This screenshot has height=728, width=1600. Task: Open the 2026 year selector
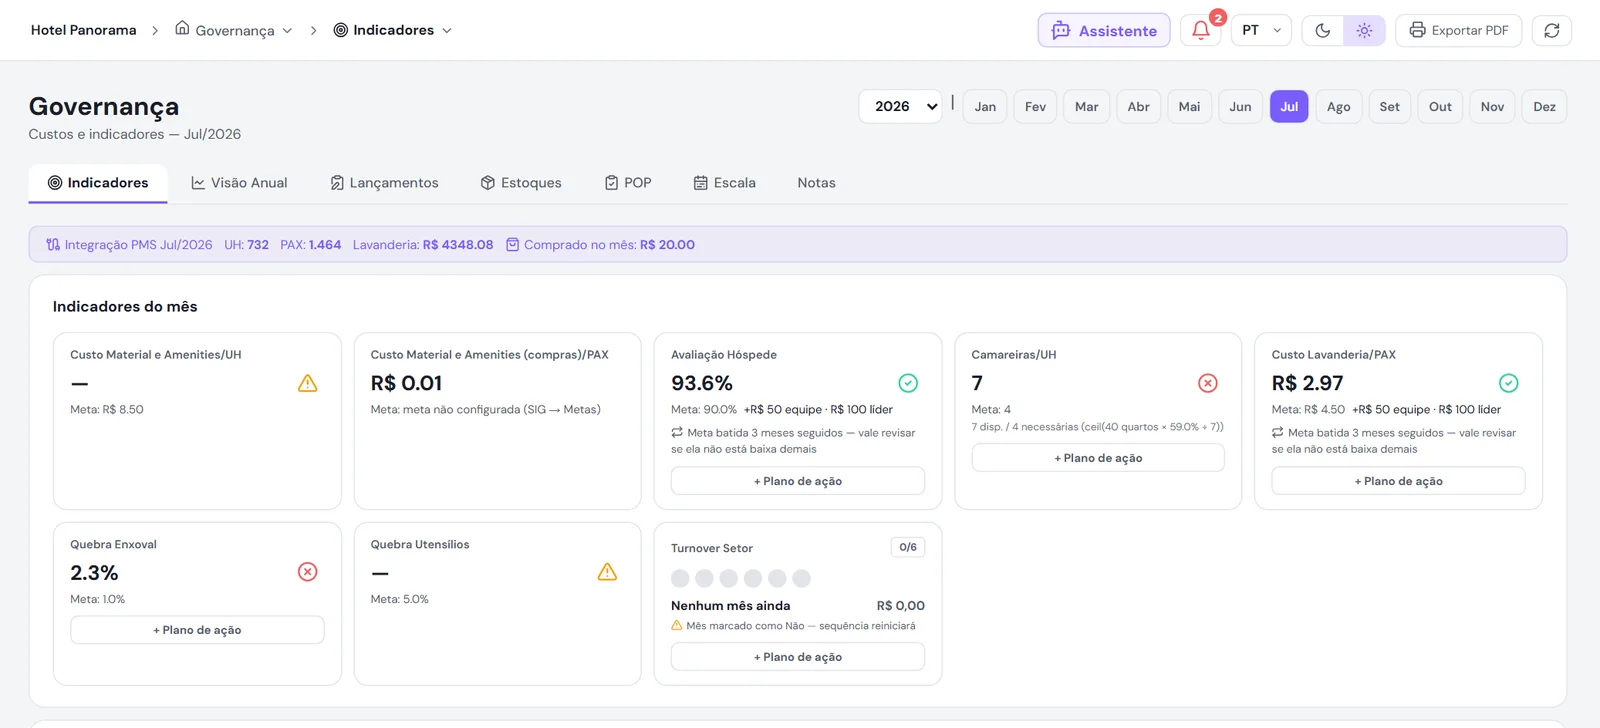click(900, 106)
